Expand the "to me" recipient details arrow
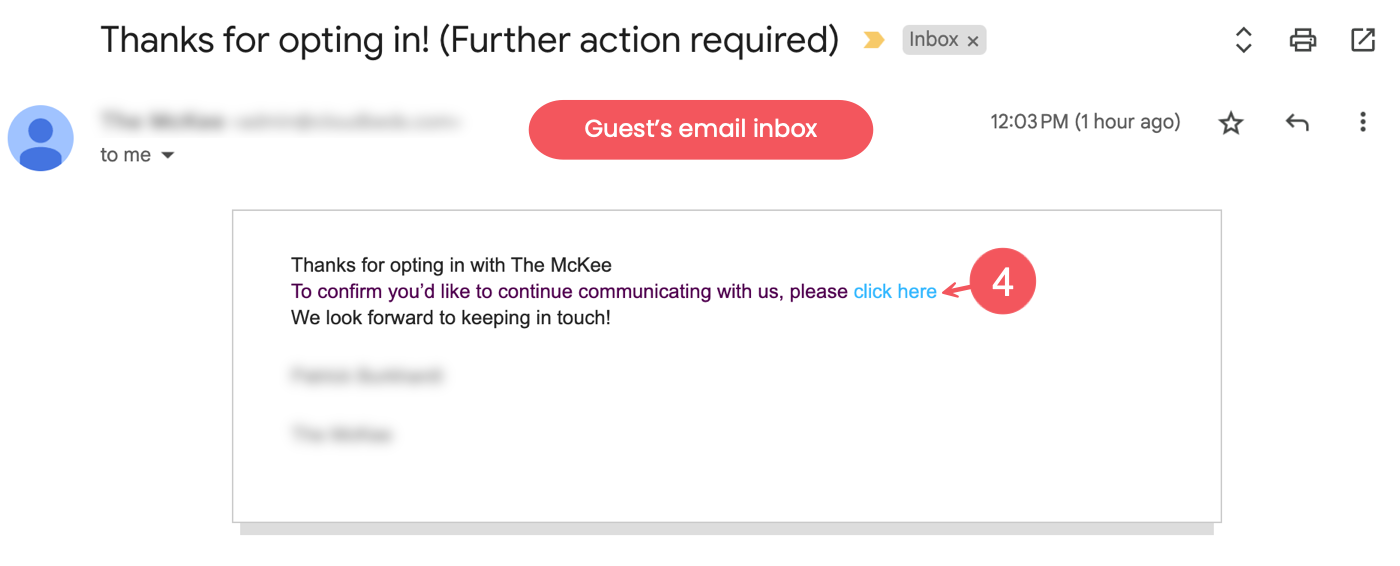The width and height of the screenshot is (1400, 566). point(168,155)
